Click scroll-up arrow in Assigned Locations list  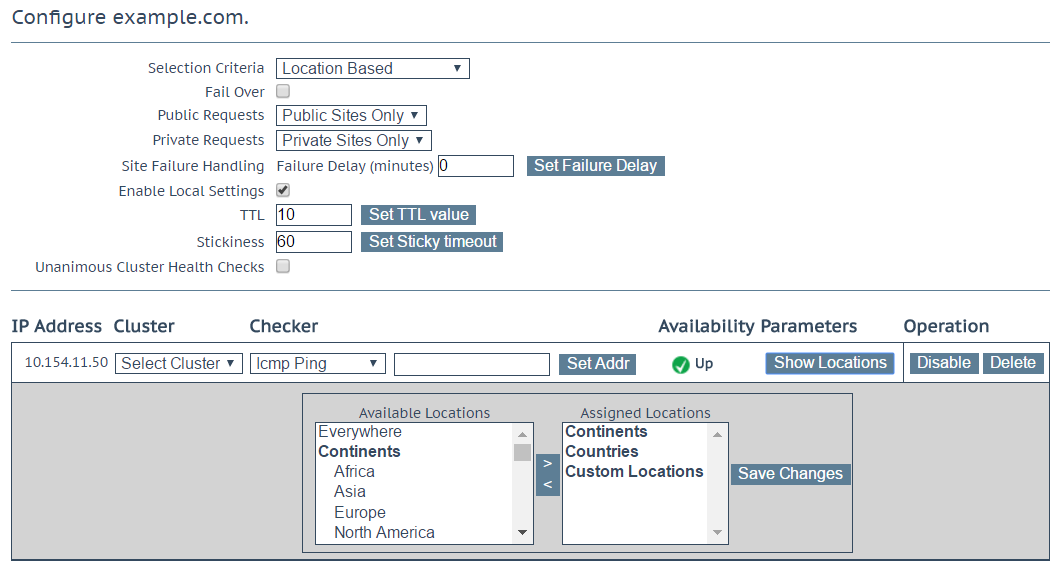click(x=717, y=434)
